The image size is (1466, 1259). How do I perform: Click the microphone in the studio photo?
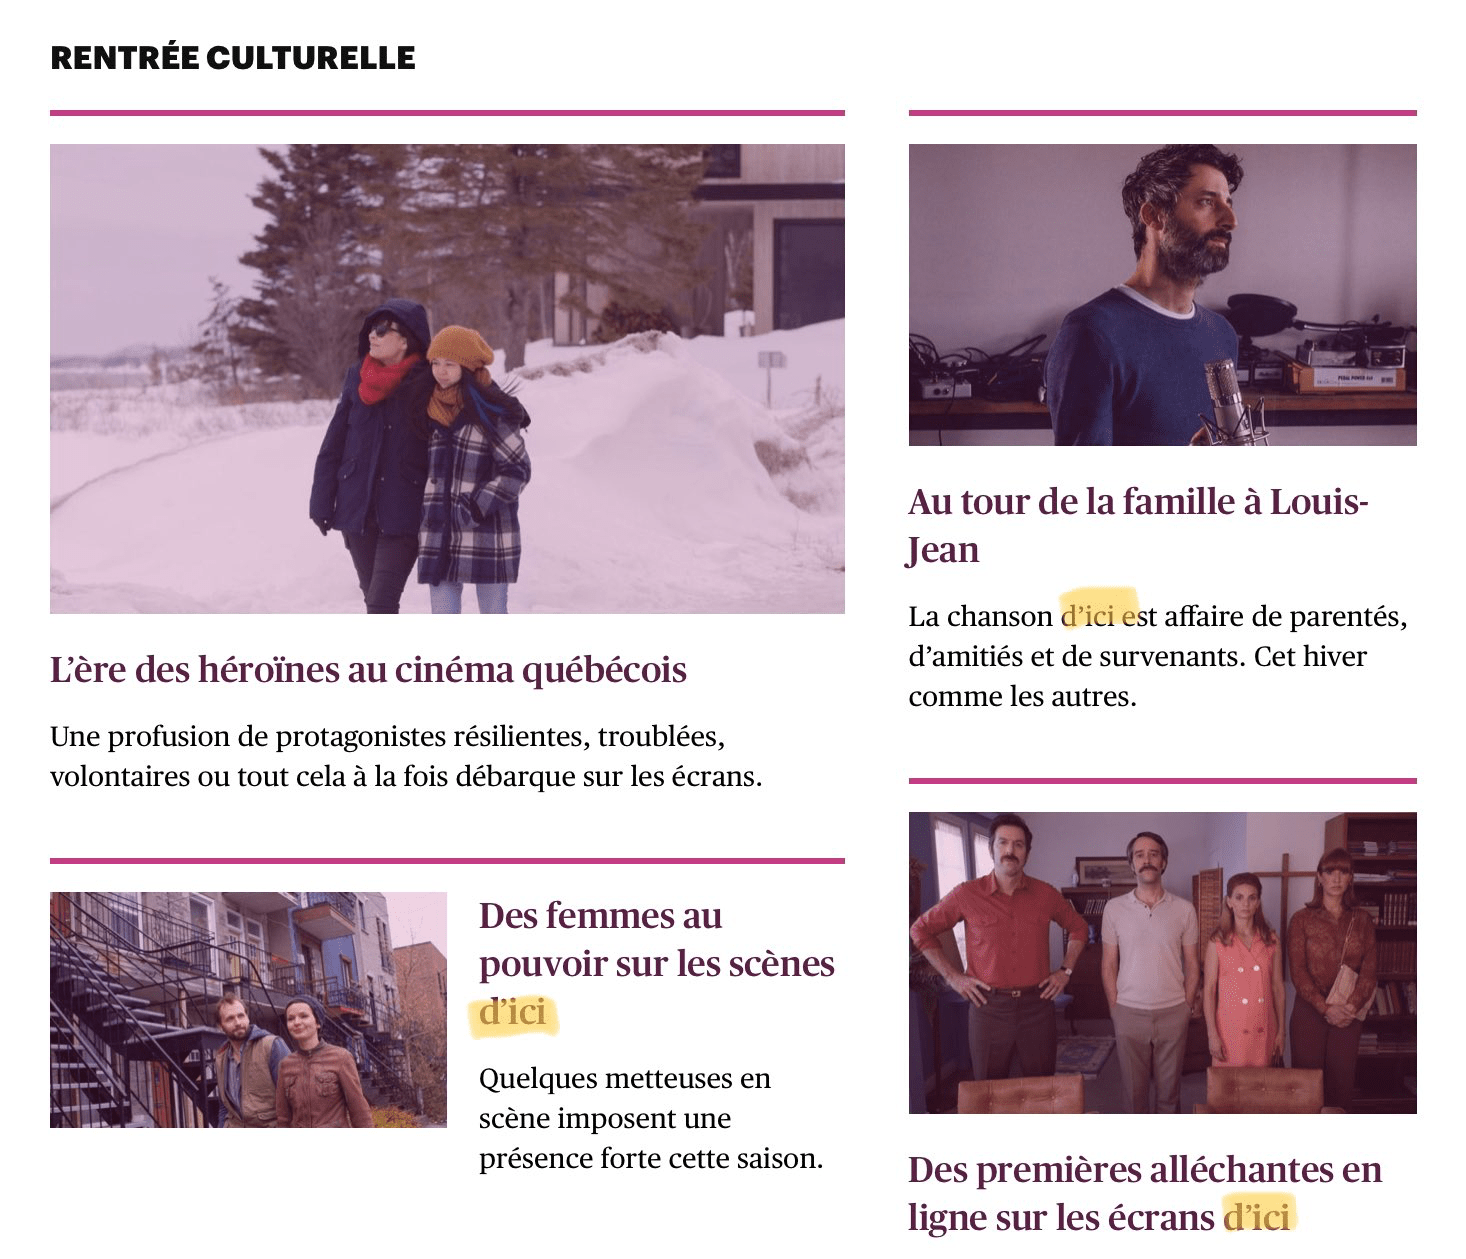coord(1227,400)
